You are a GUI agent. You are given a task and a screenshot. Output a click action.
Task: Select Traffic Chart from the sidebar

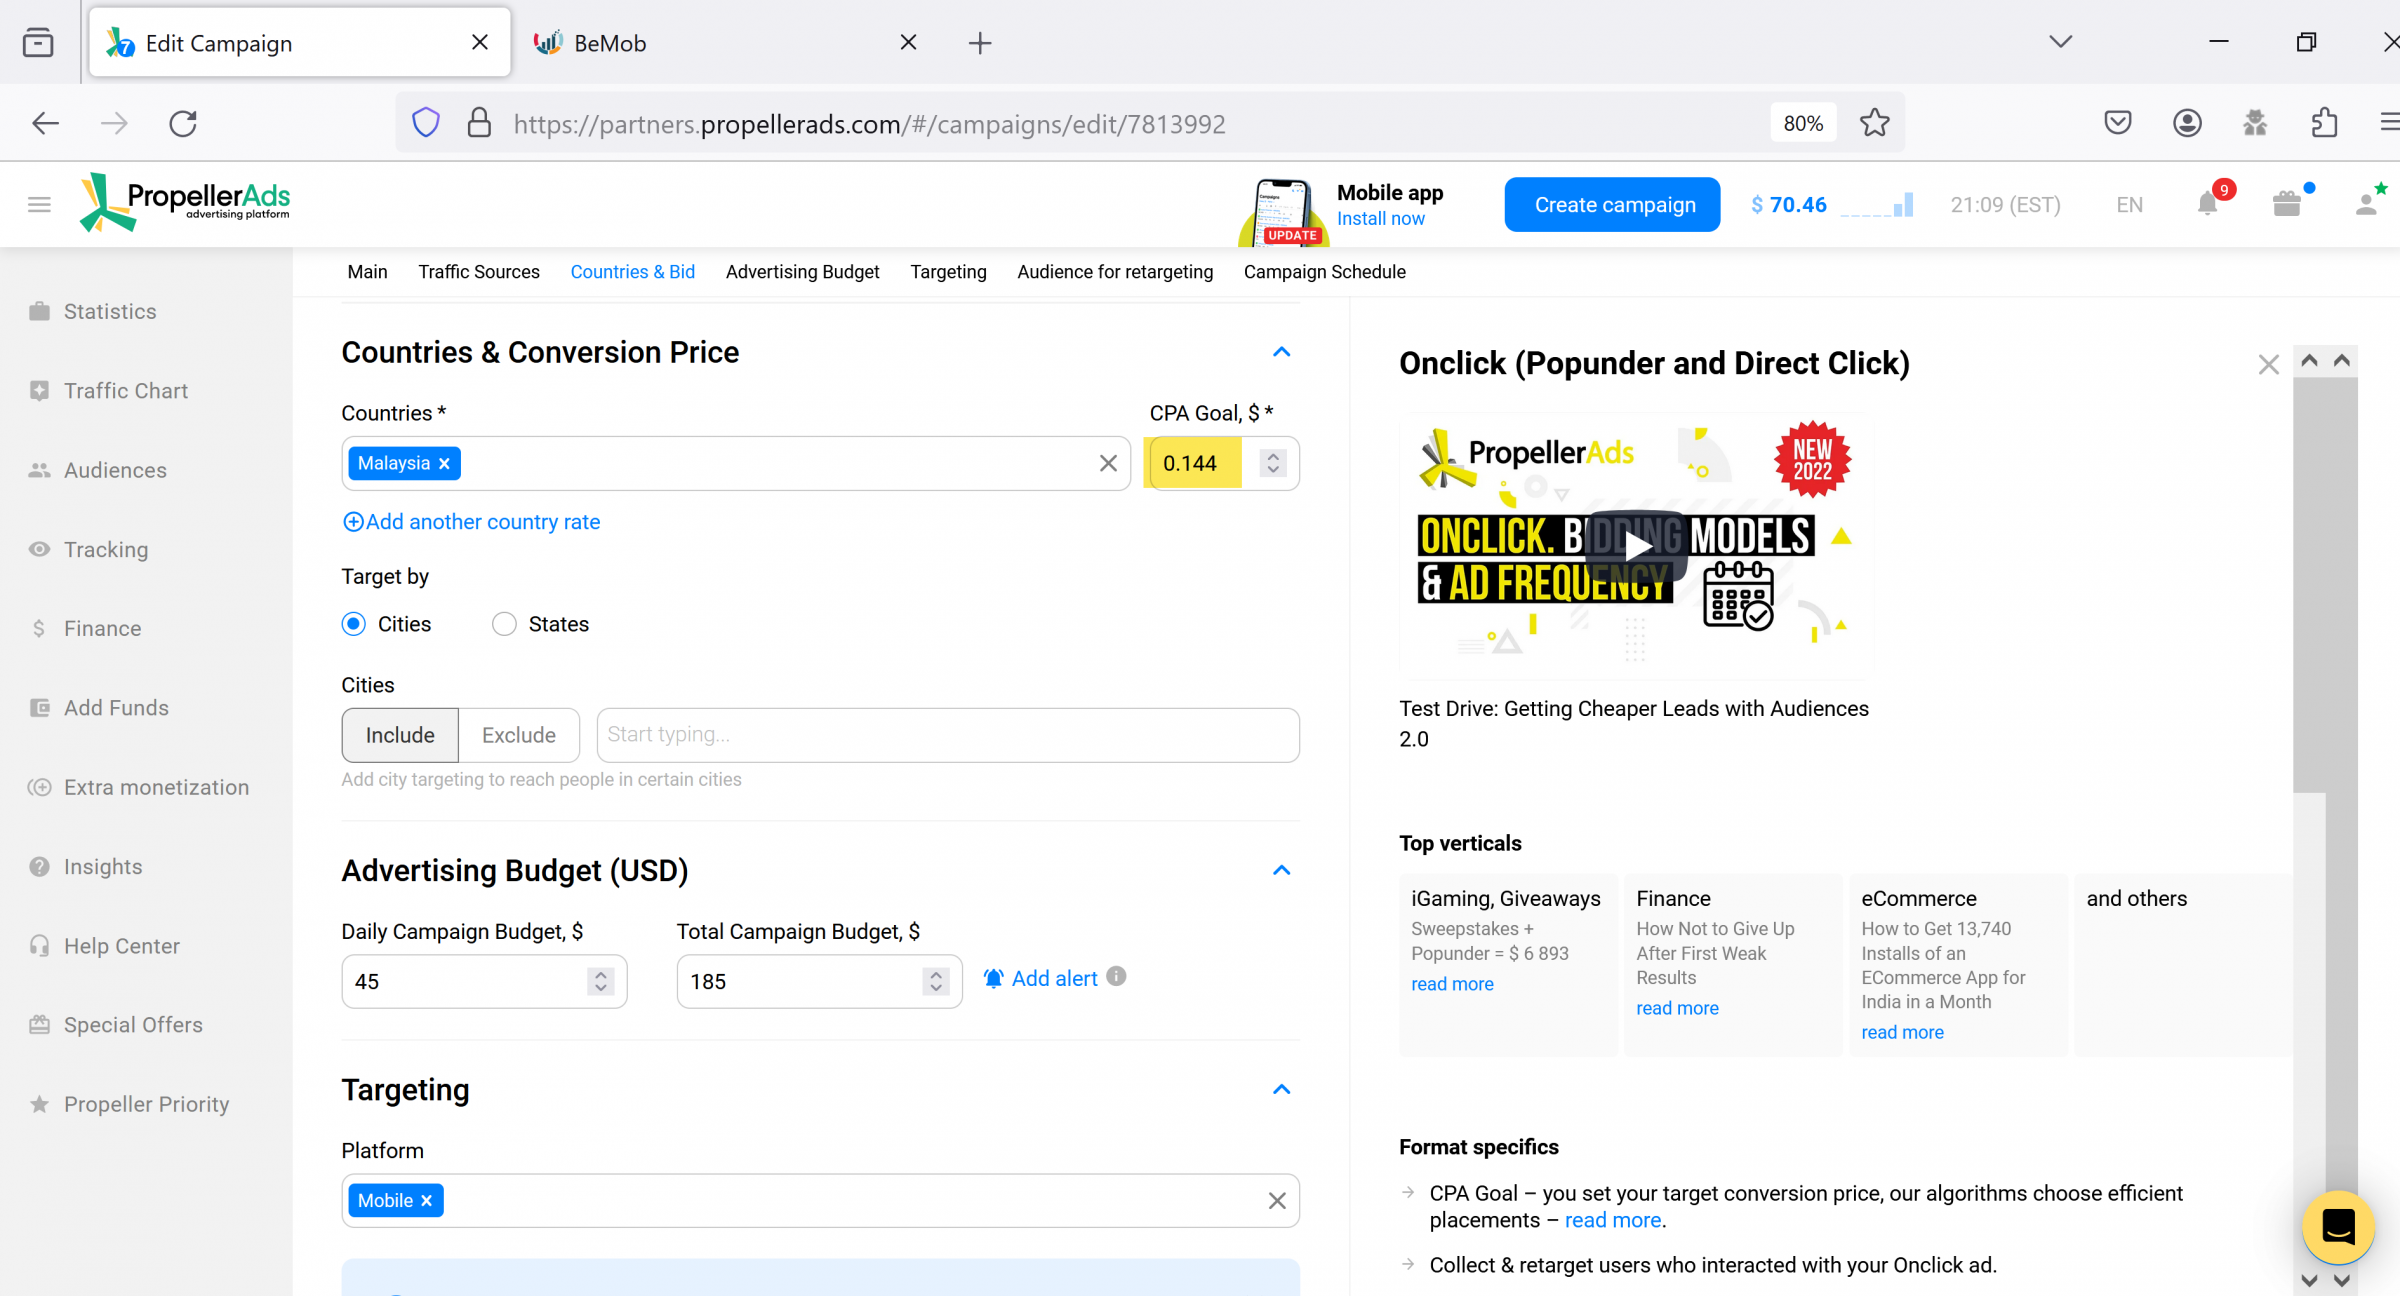click(x=125, y=390)
